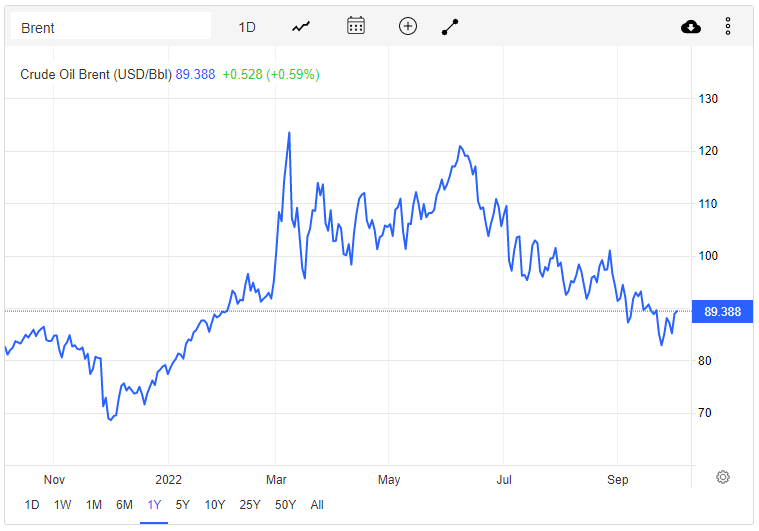Image resolution: width=759 pixels, height=531 pixels.
Task: Click the Mar date axis label
Action: coord(276,480)
